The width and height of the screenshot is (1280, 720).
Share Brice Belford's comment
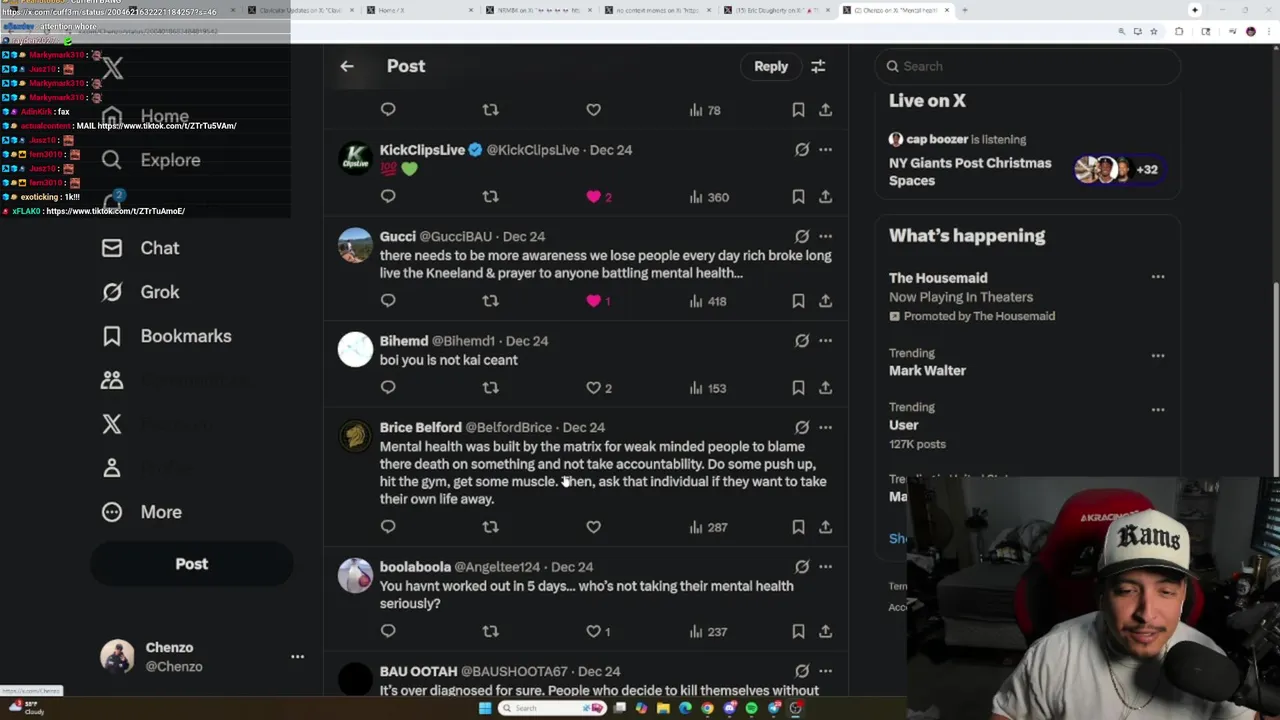tap(825, 527)
